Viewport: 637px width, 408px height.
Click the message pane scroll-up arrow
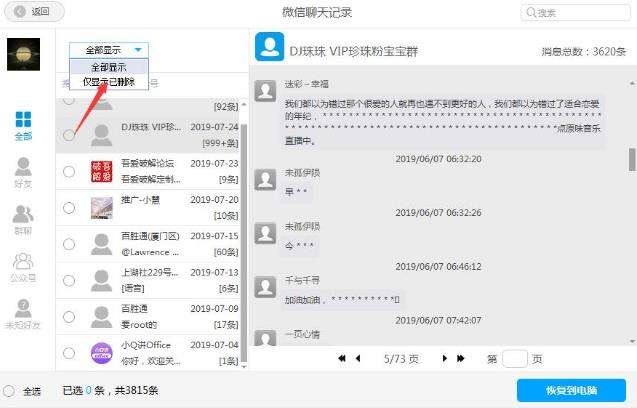(632, 83)
